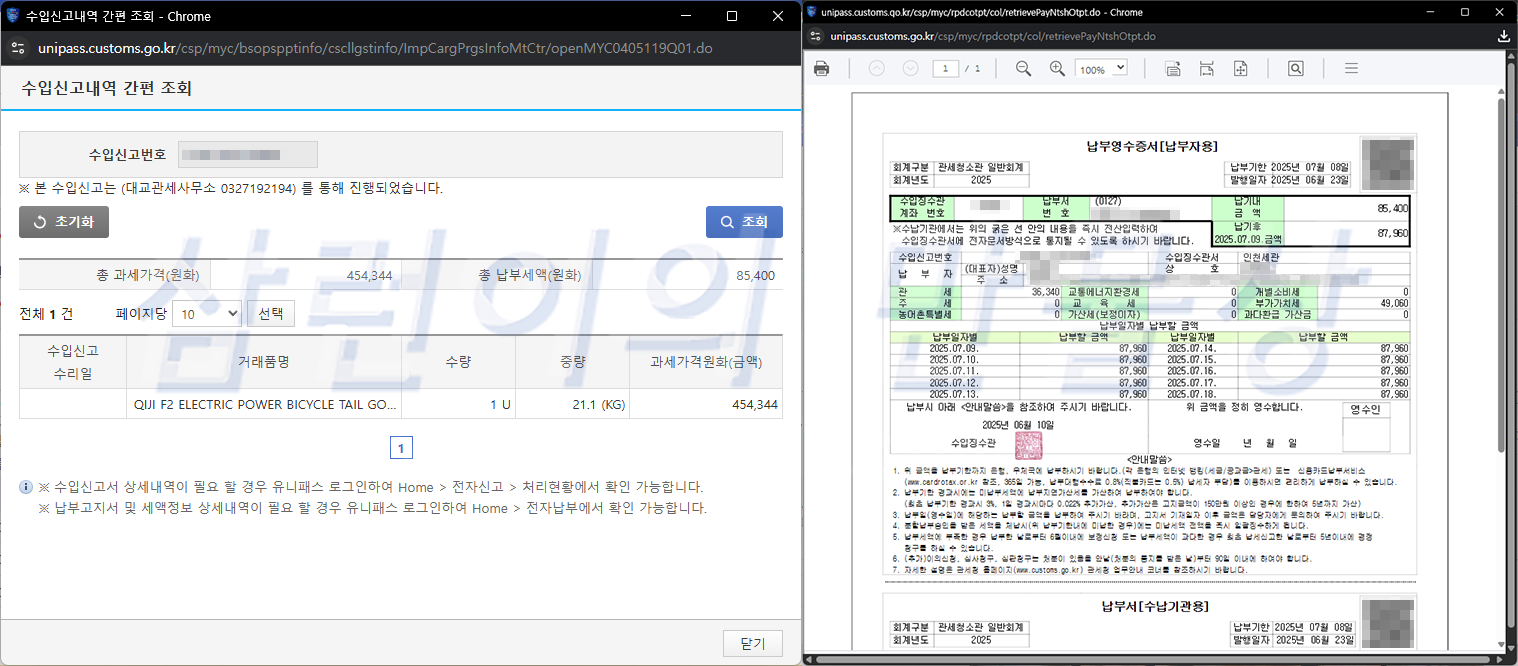Zoom in on the receipt document
Screen dimensions: 1518x666
pos(1057,69)
